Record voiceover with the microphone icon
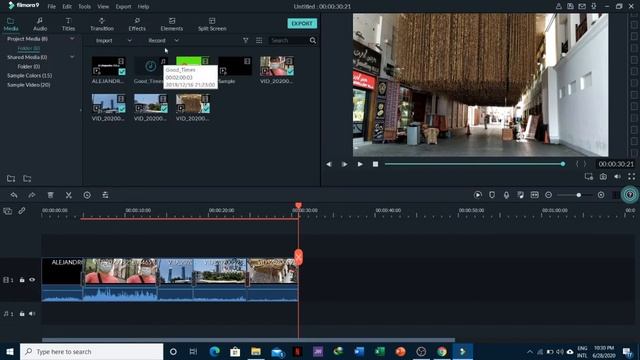This screenshot has height=360, width=640. 506,195
